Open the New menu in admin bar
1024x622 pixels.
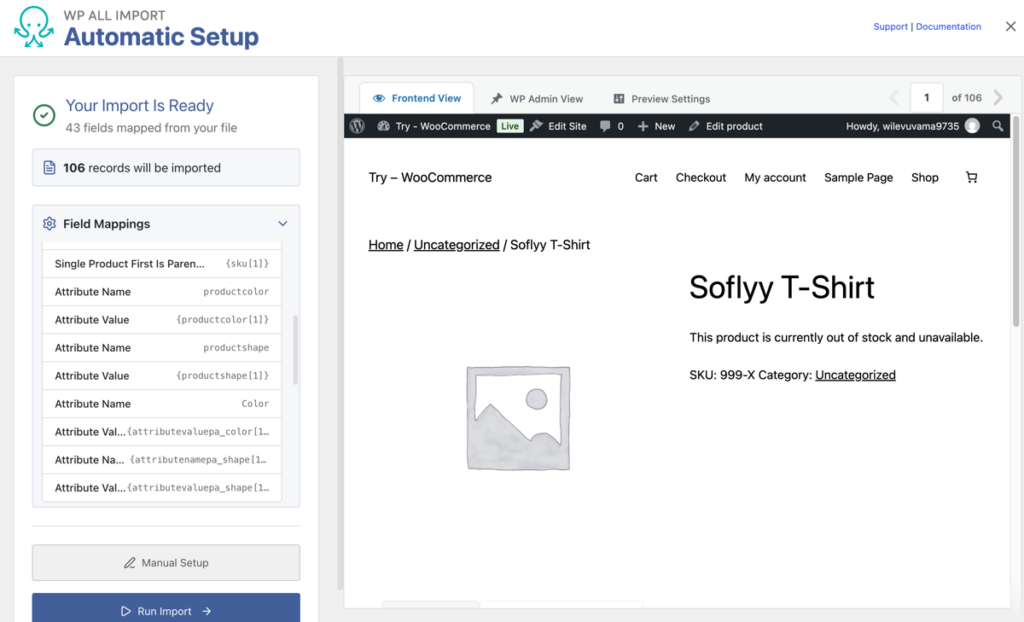pos(656,126)
